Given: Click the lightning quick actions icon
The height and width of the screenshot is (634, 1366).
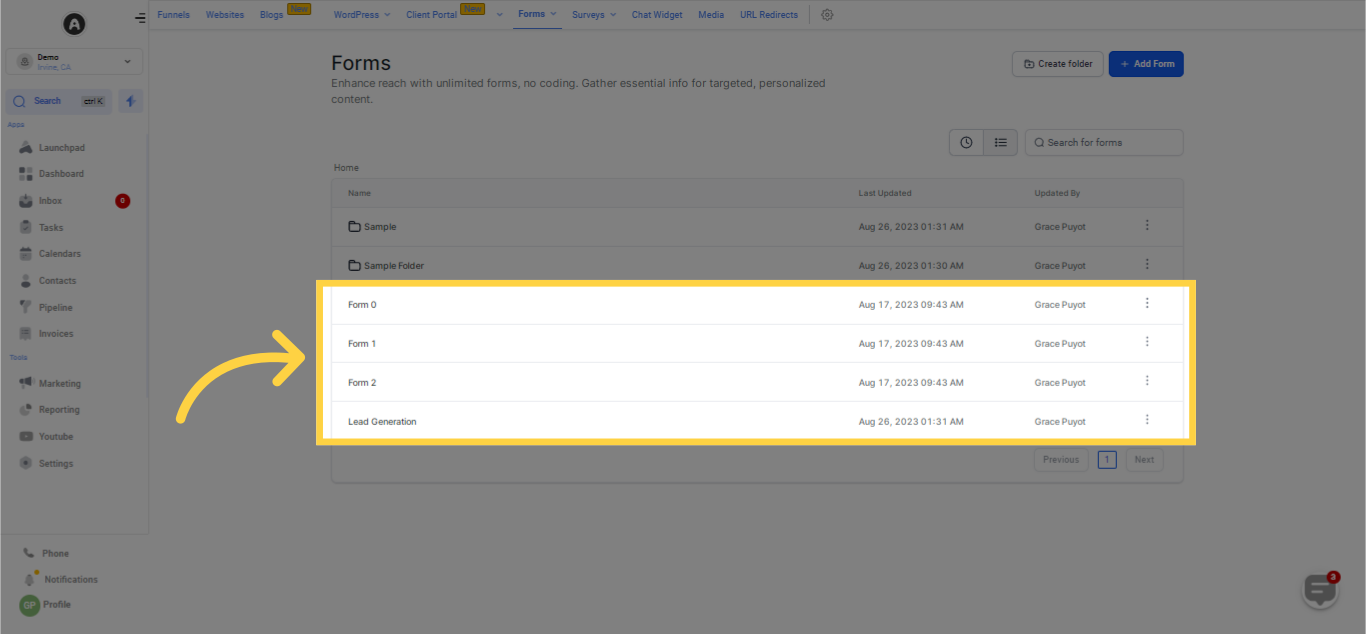Looking at the screenshot, I should click(x=130, y=101).
